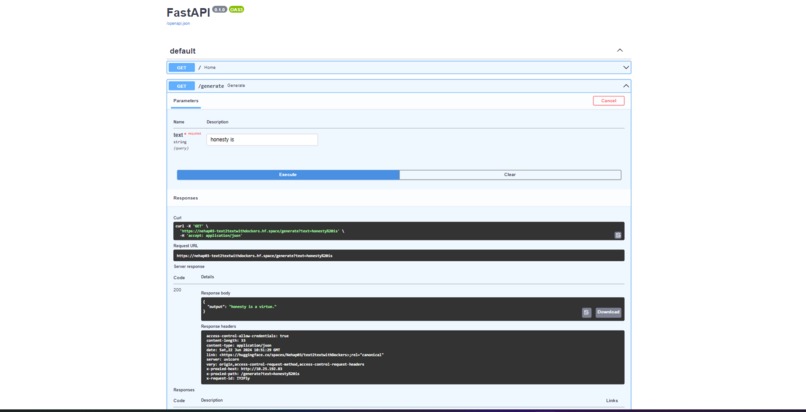Collapse the /generate endpoint chevron
Viewport: 806px width, 412px height.
point(626,86)
